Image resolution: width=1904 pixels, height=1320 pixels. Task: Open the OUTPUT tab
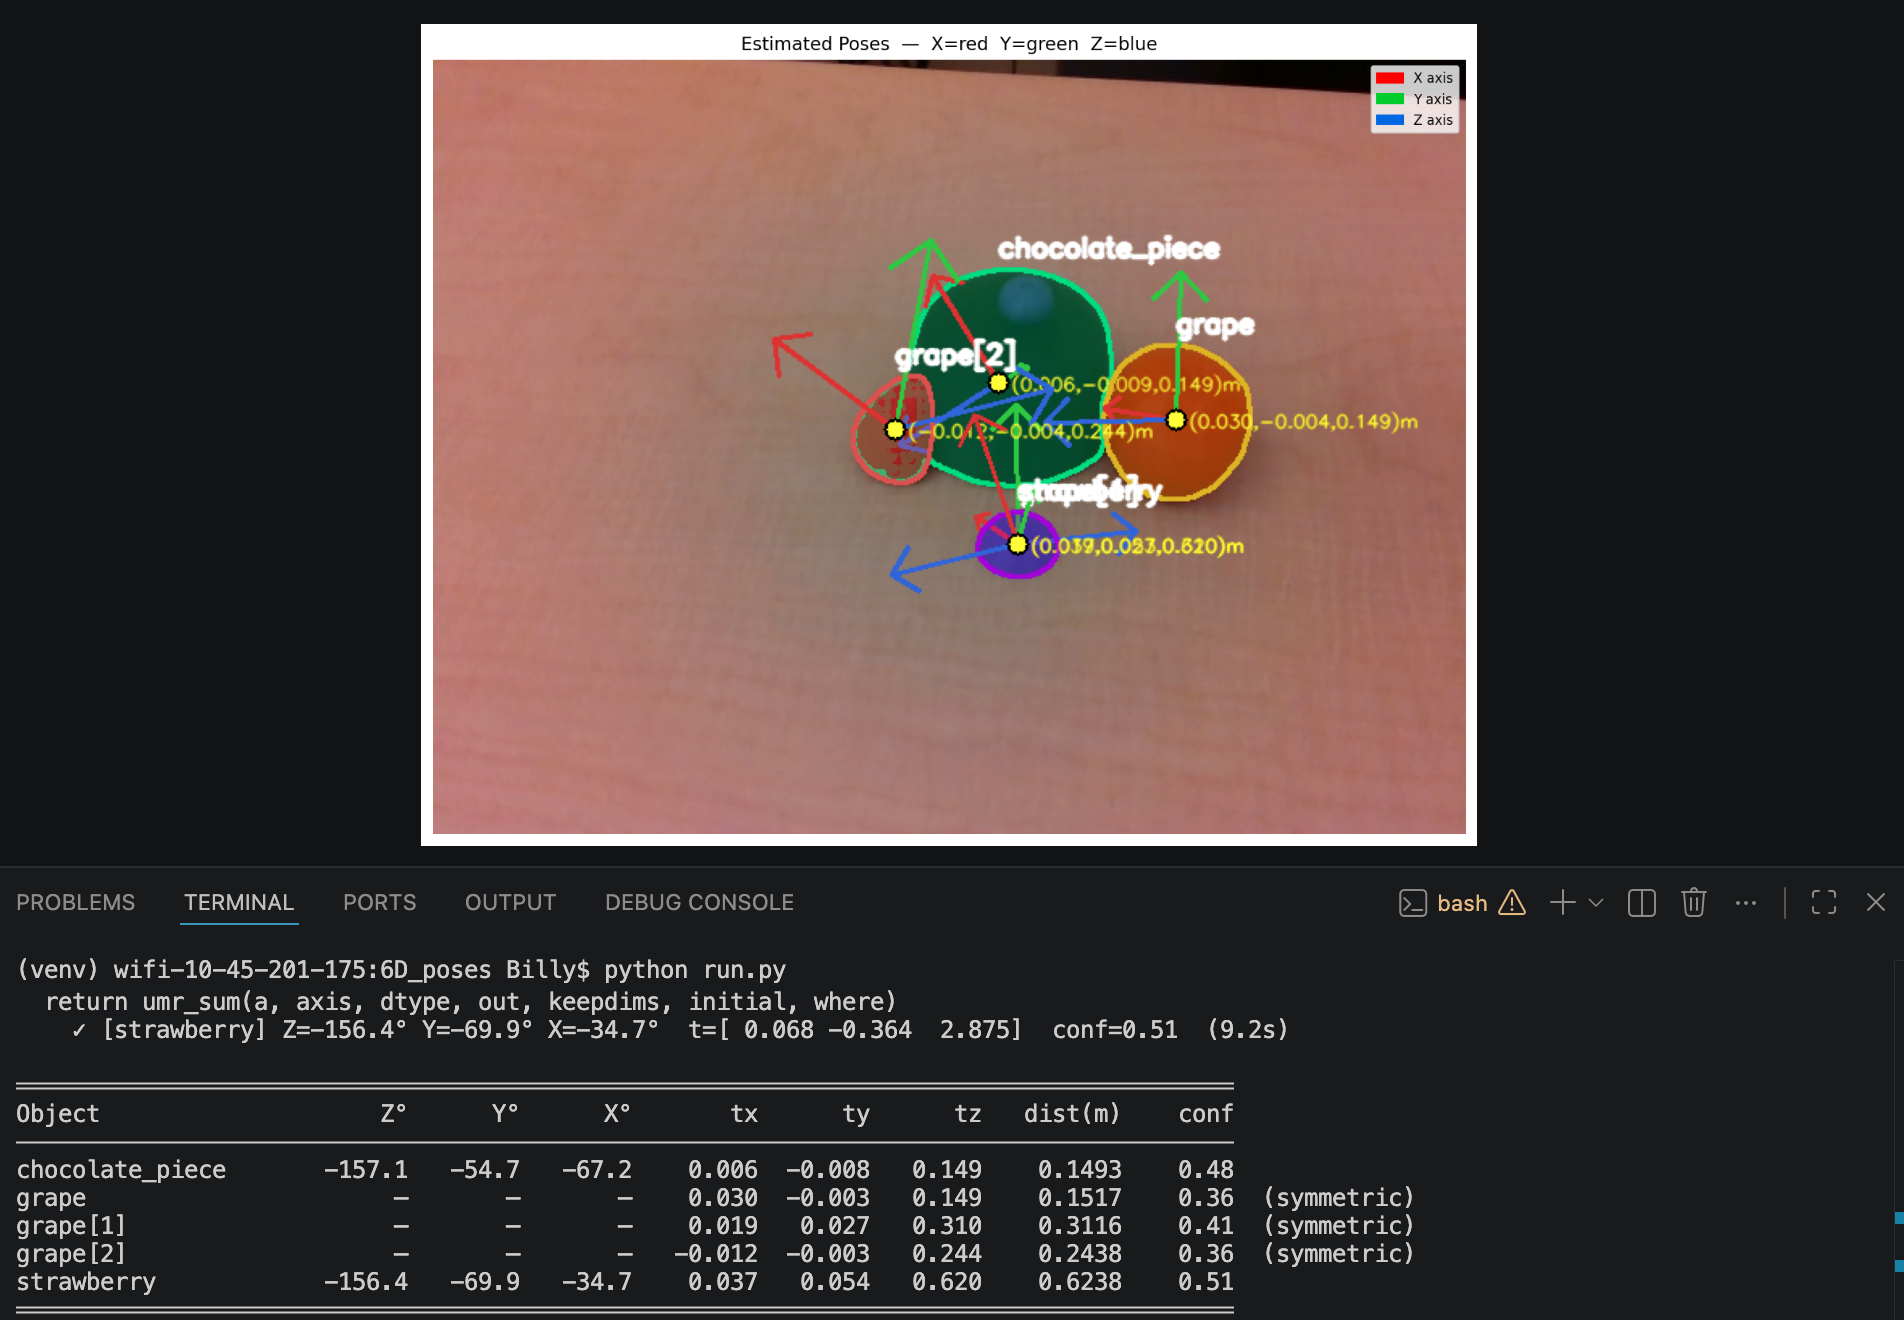click(510, 902)
